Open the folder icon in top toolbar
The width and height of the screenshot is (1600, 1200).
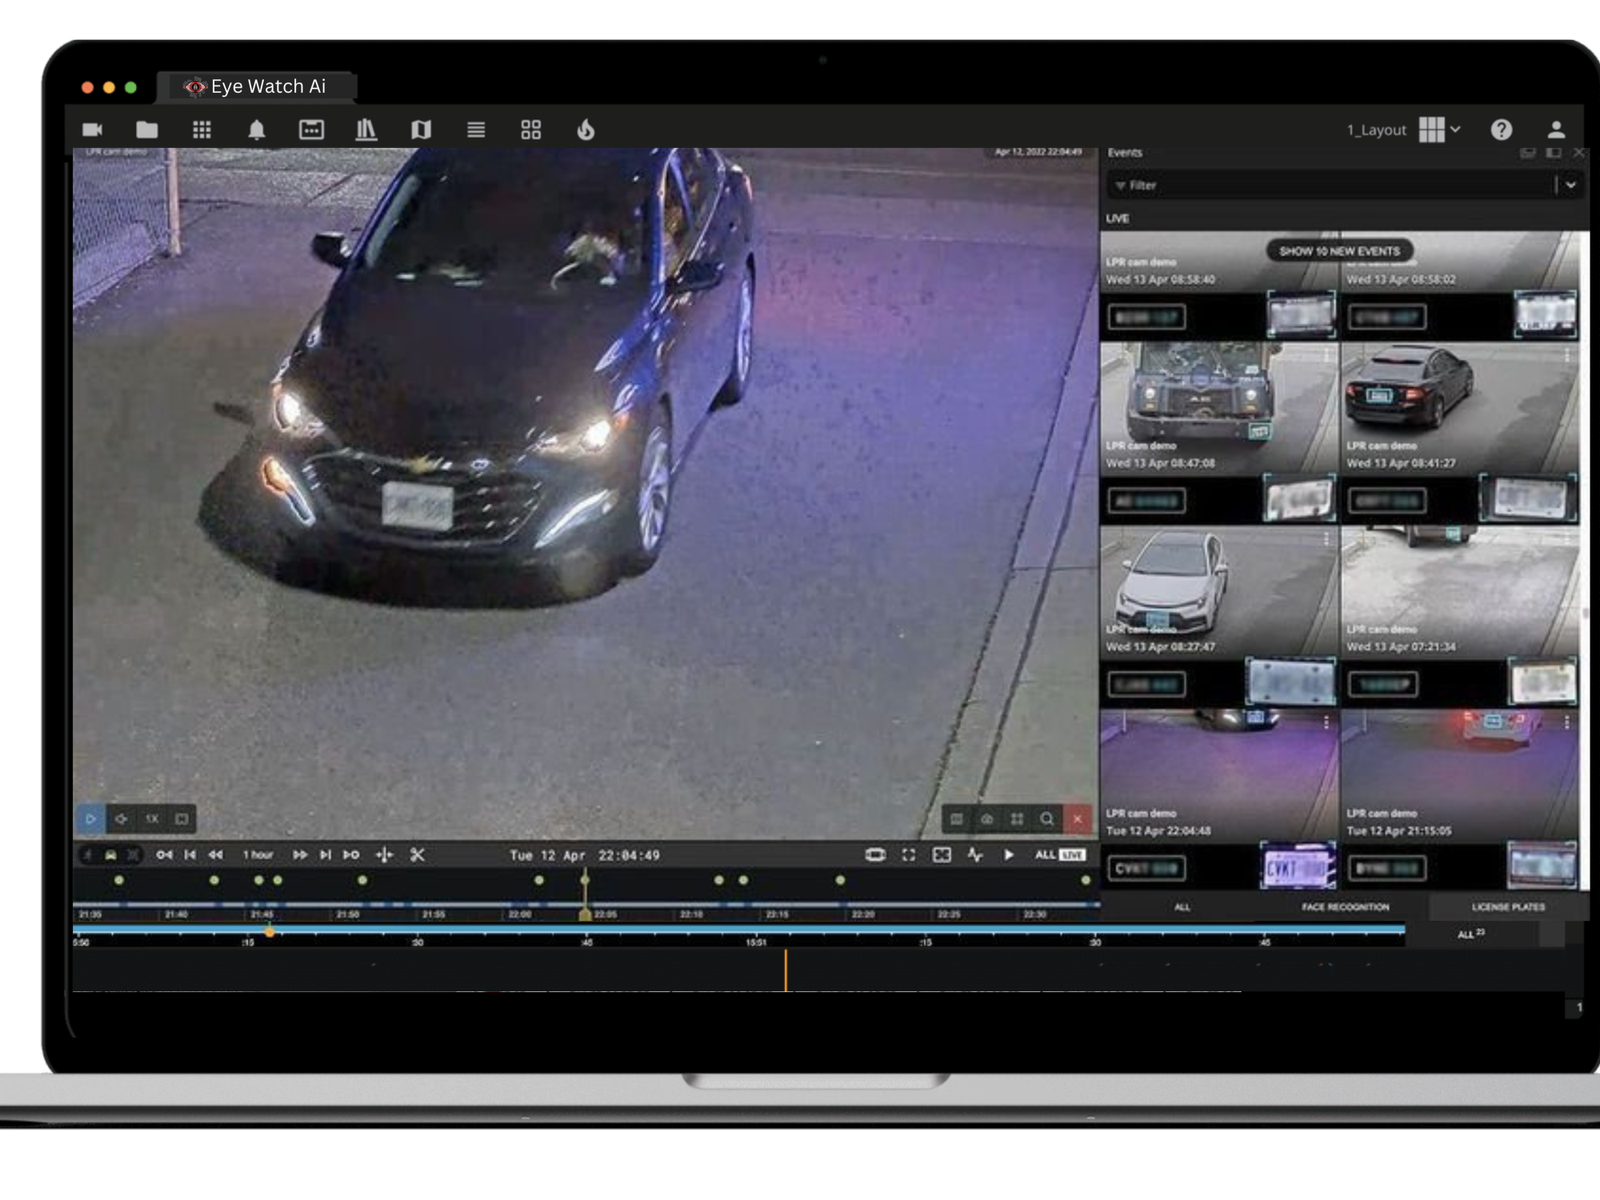click(147, 130)
